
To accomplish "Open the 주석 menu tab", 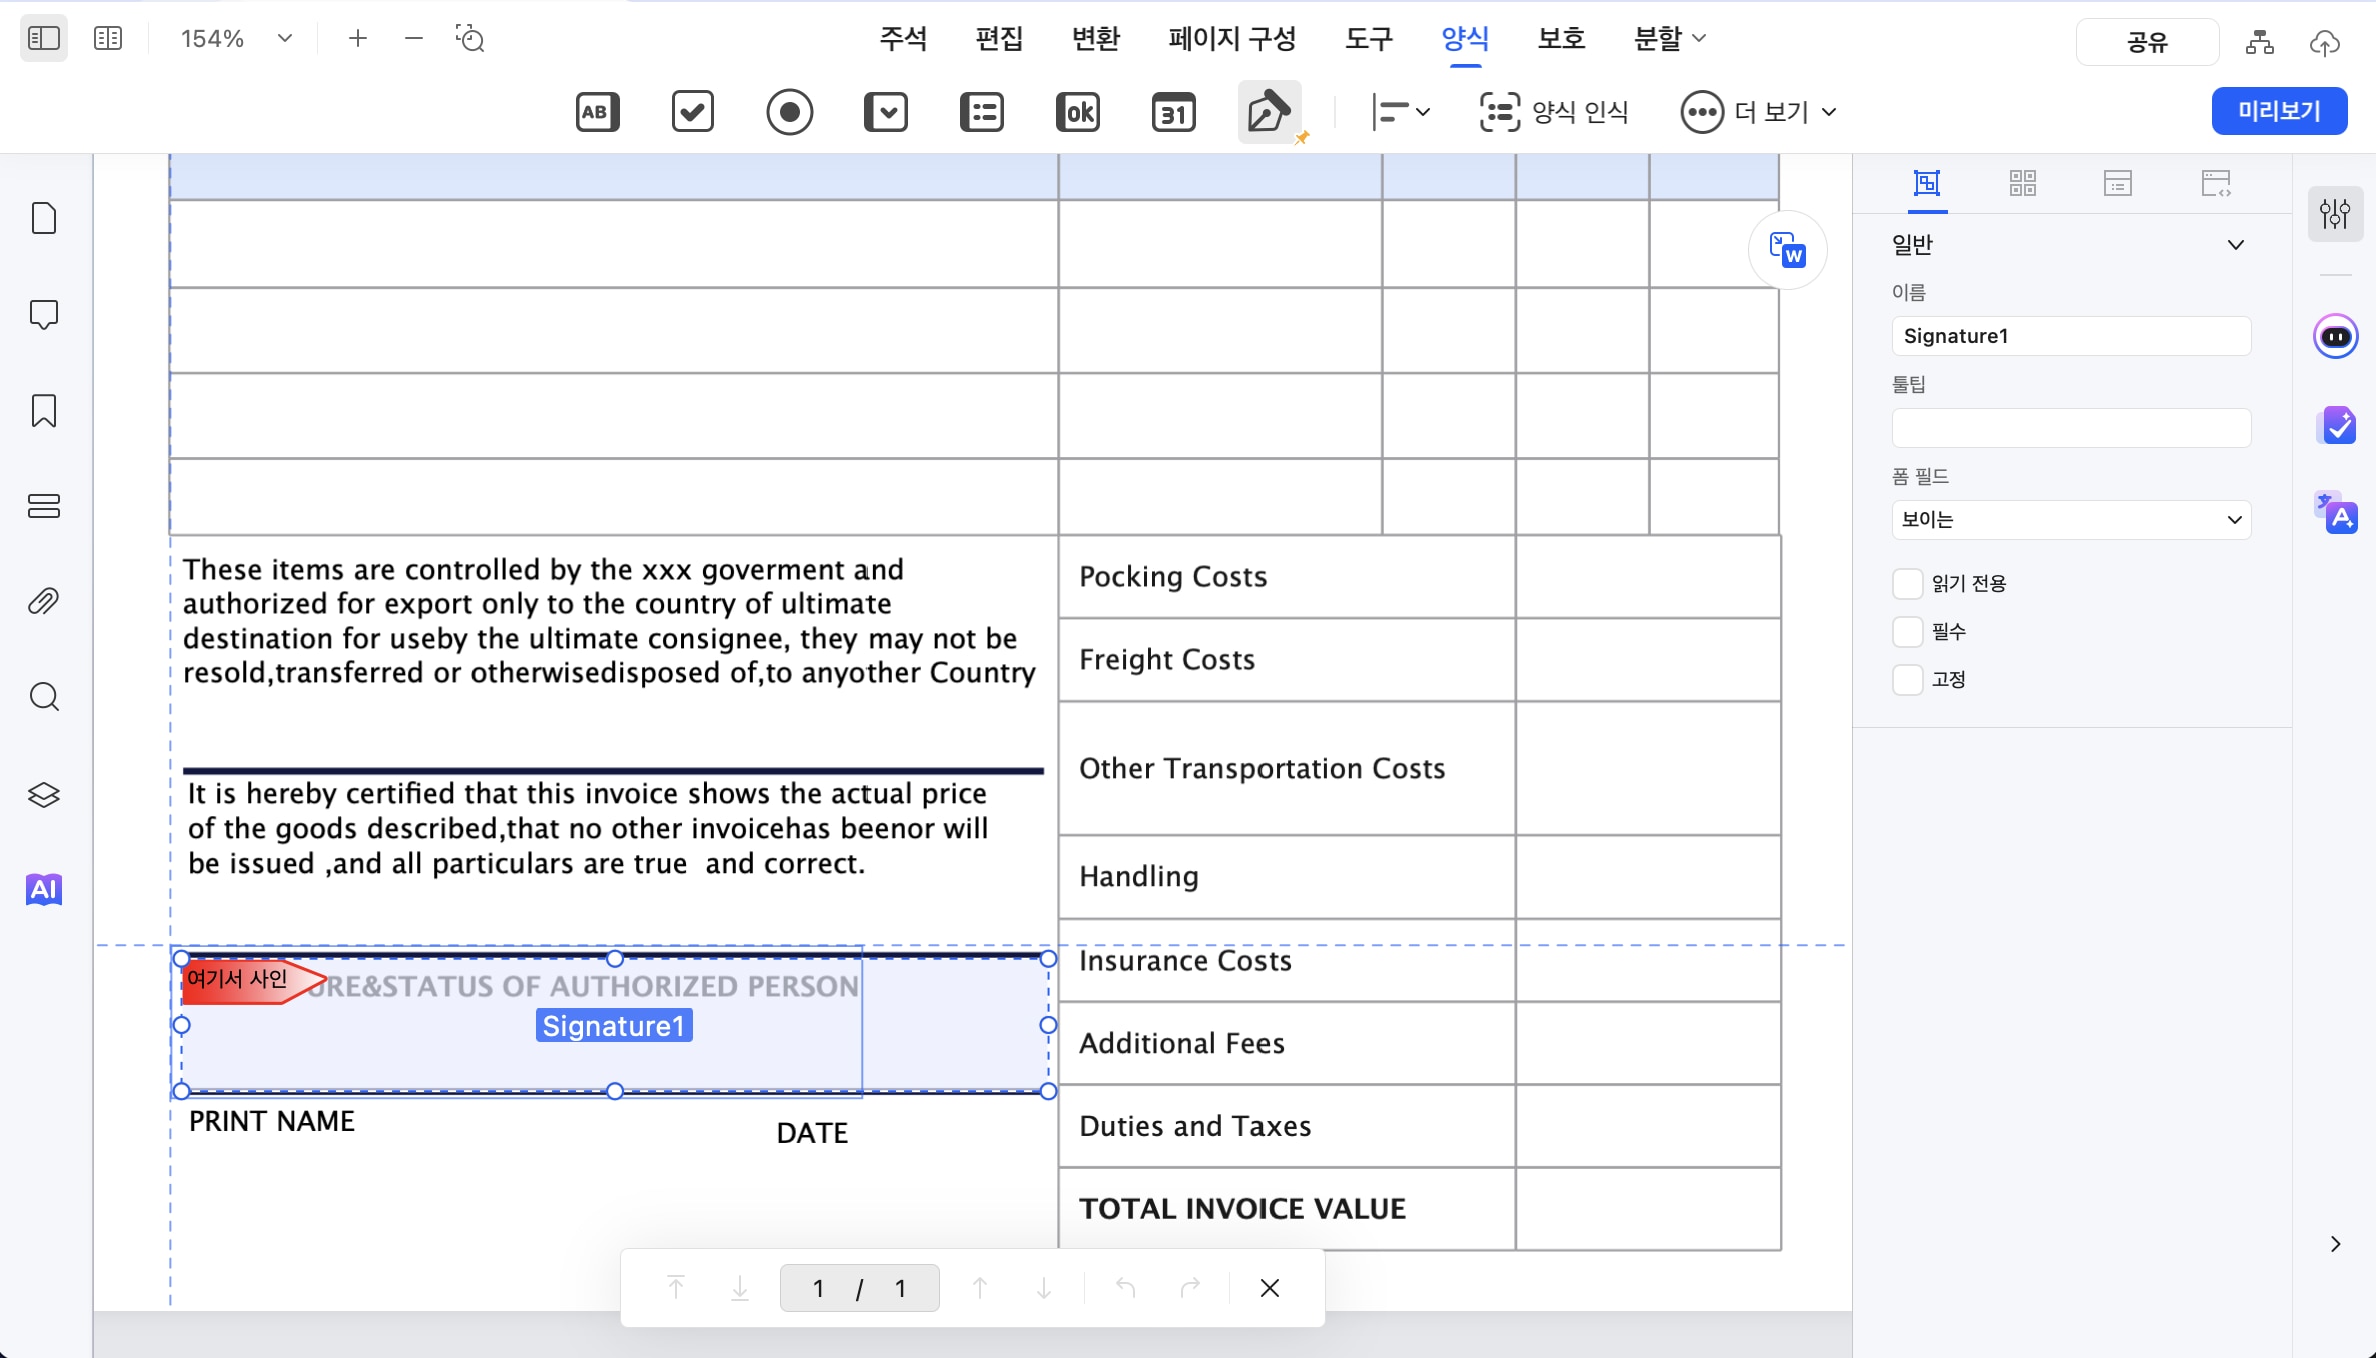I will [903, 39].
